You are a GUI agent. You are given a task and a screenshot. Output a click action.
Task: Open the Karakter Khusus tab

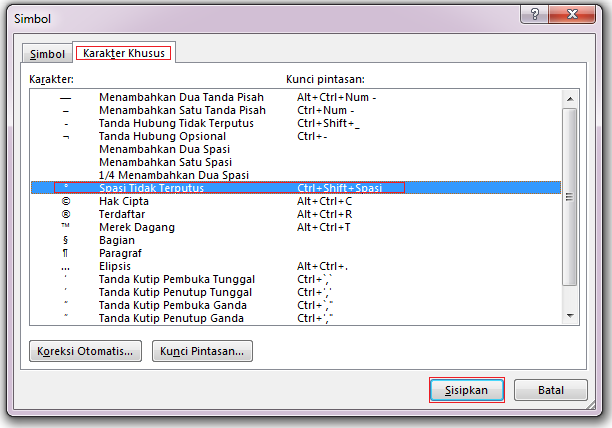124,53
